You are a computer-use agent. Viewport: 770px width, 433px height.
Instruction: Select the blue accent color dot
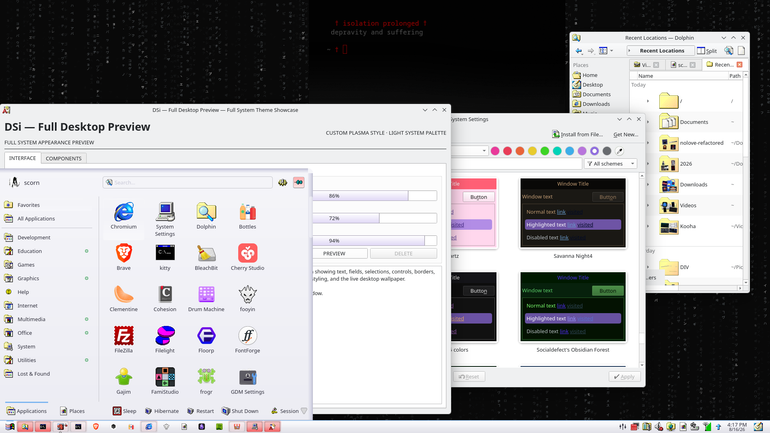[x=570, y=151]
